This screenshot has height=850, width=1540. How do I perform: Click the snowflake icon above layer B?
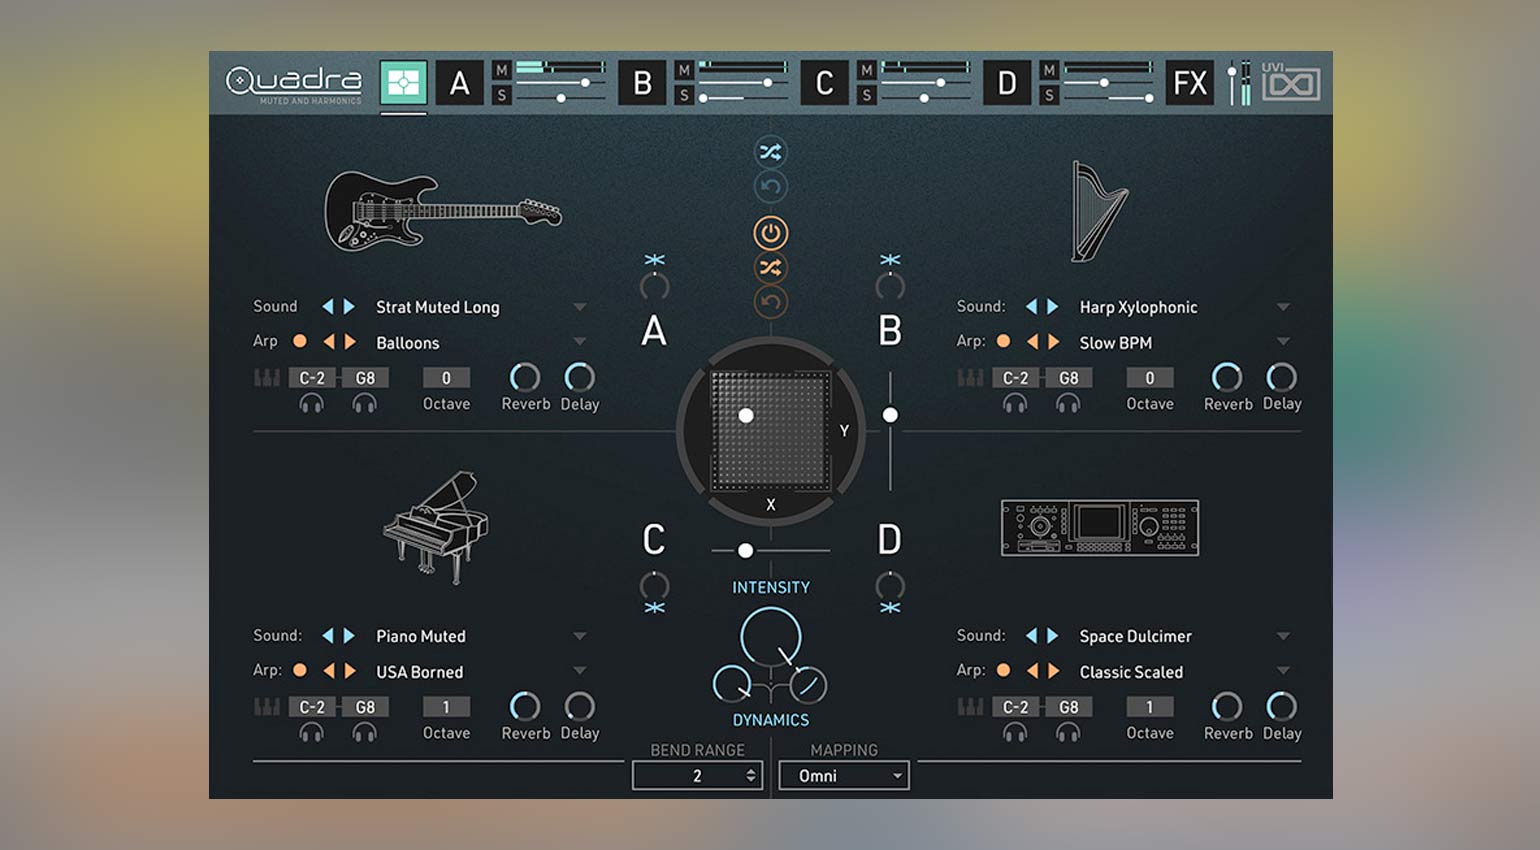click(x=890, y=260)
